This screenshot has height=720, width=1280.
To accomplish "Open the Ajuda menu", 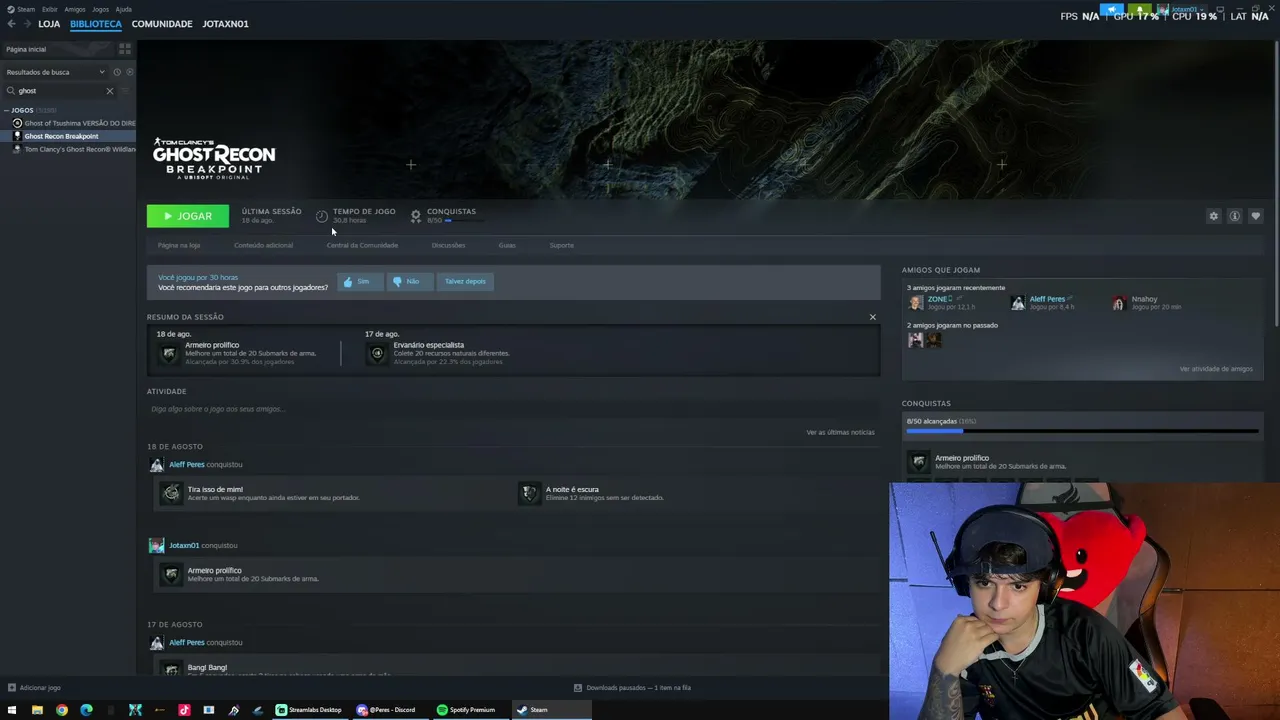I will [x=123, y=9].
